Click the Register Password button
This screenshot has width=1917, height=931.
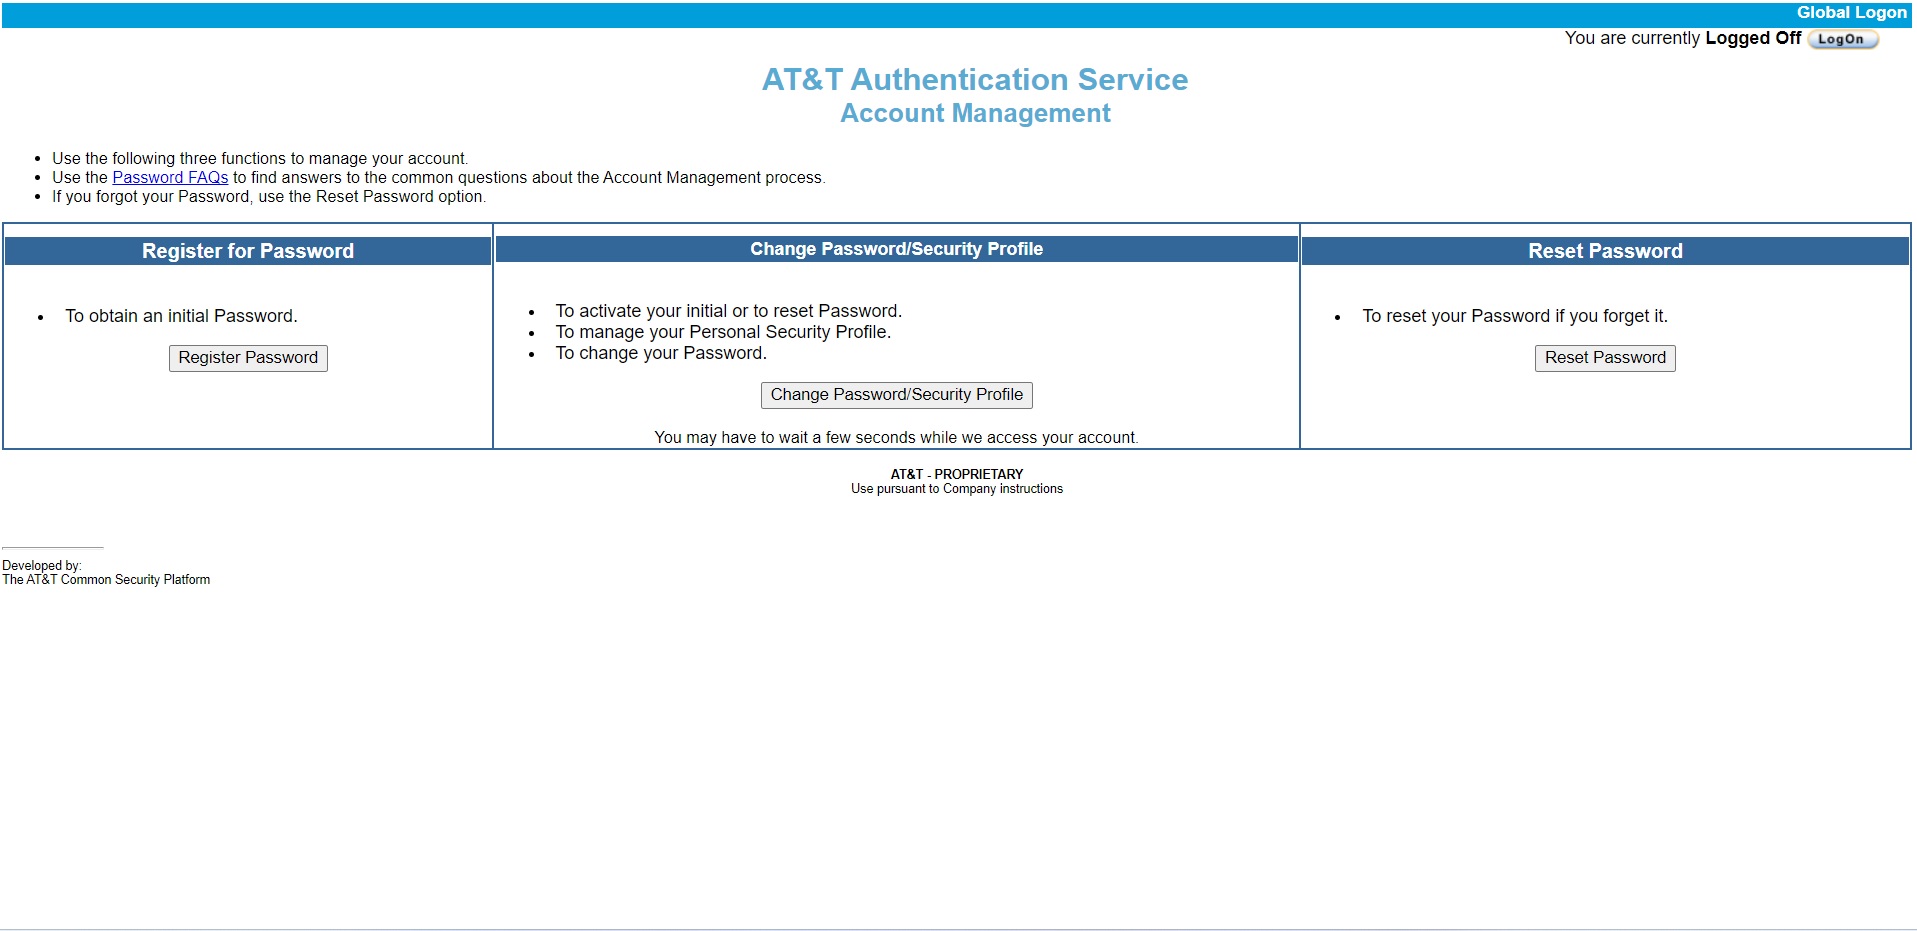(x=248, y=358)
